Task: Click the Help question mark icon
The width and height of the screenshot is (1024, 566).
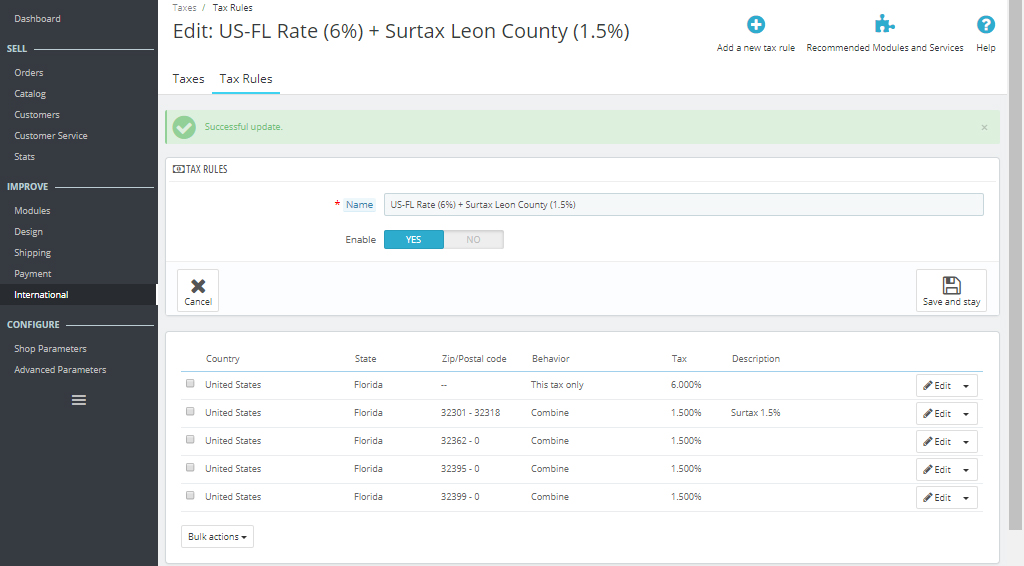Action: [985, 25]
